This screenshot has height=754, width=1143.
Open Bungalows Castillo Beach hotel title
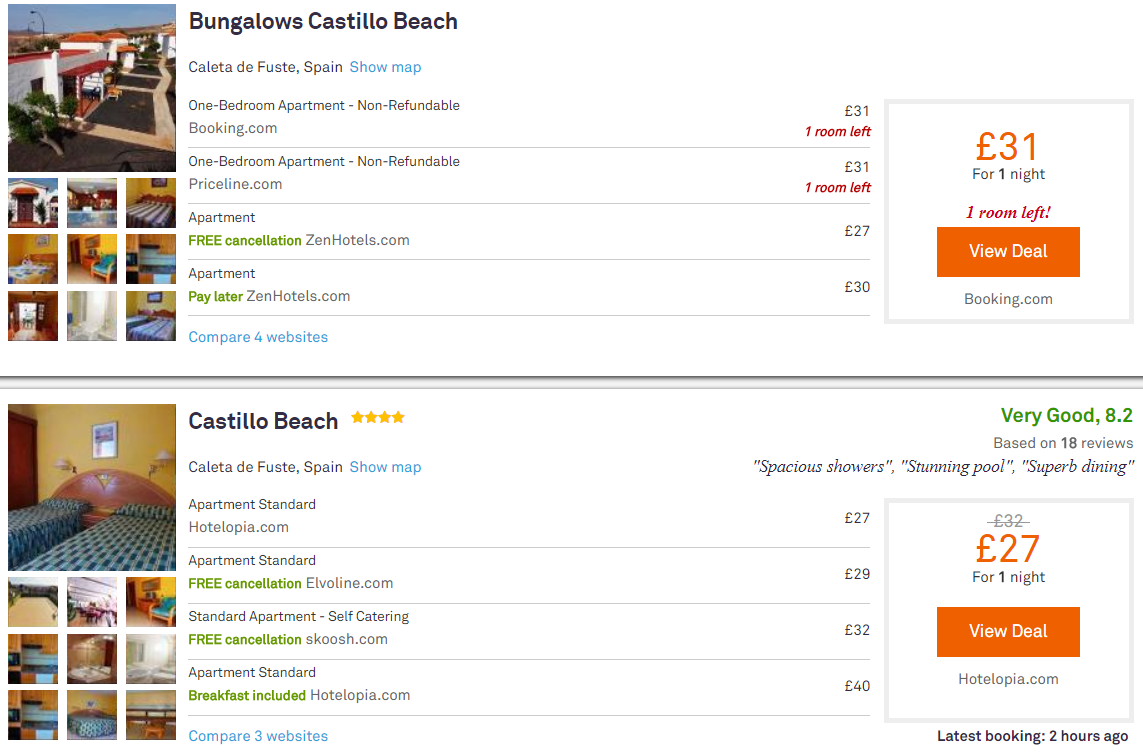point(323,22)
